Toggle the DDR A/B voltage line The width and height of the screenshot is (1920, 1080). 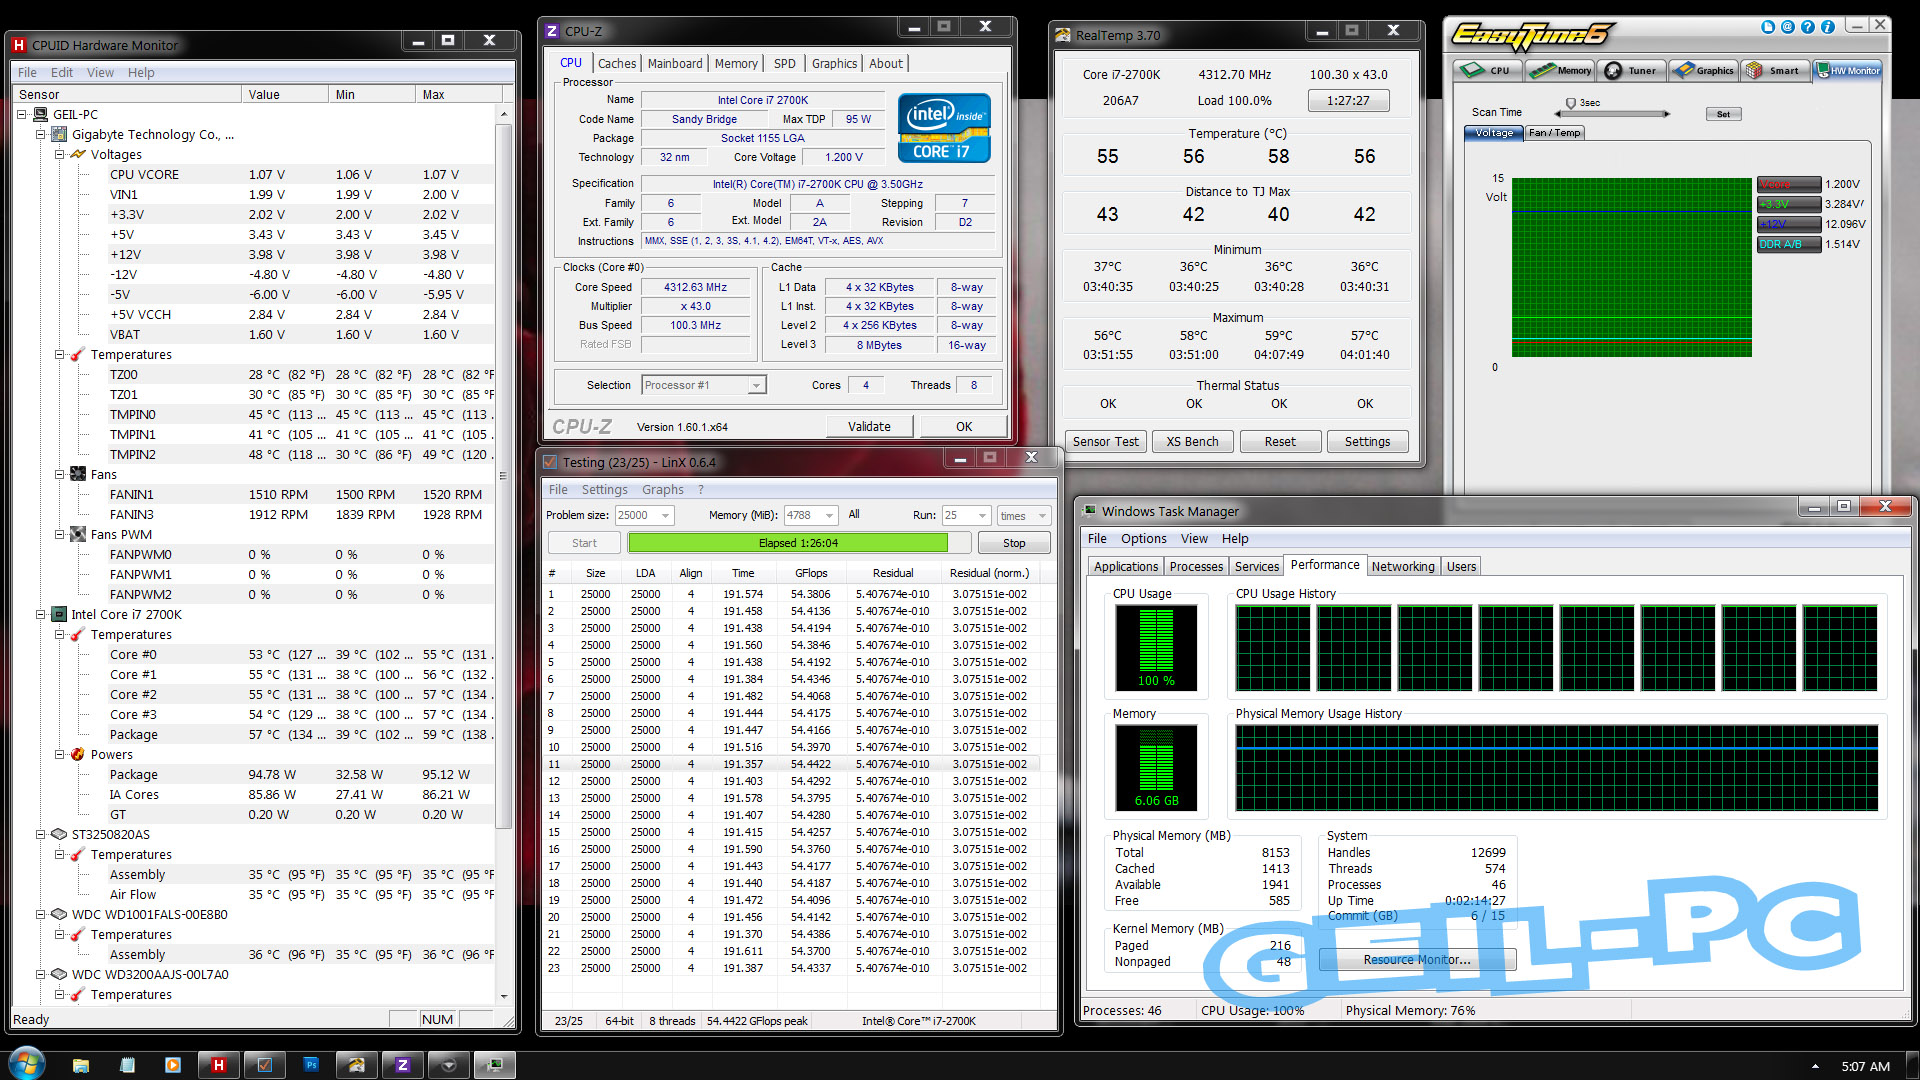point(1788,244)
